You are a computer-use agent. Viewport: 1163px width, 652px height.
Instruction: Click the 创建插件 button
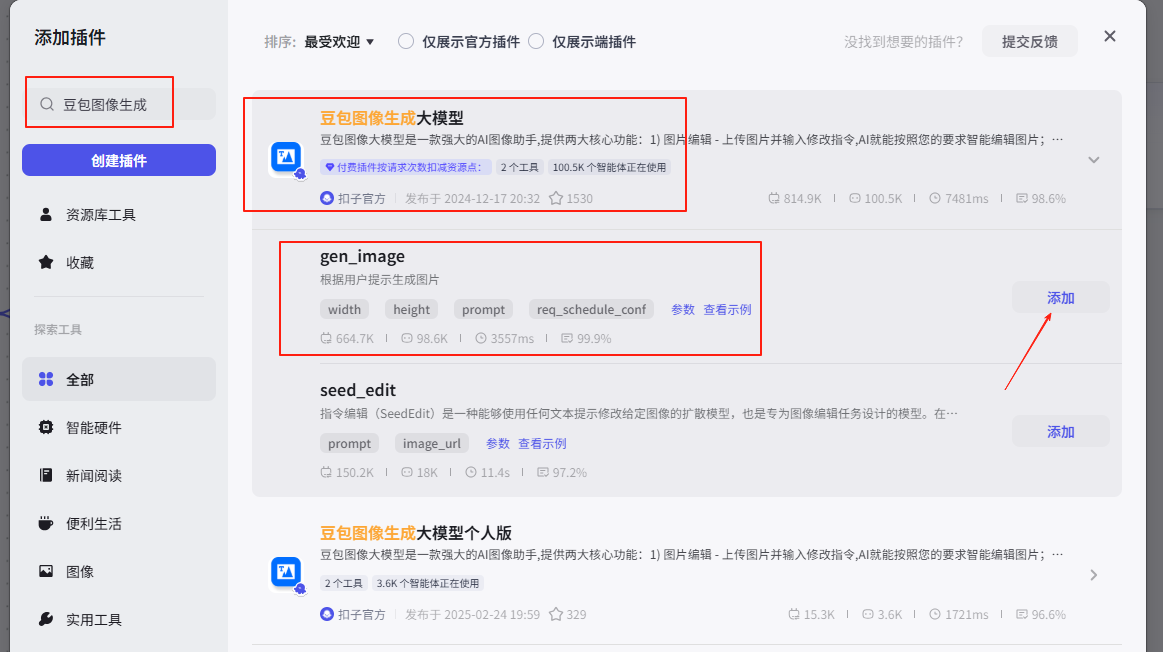coord(119,160)
